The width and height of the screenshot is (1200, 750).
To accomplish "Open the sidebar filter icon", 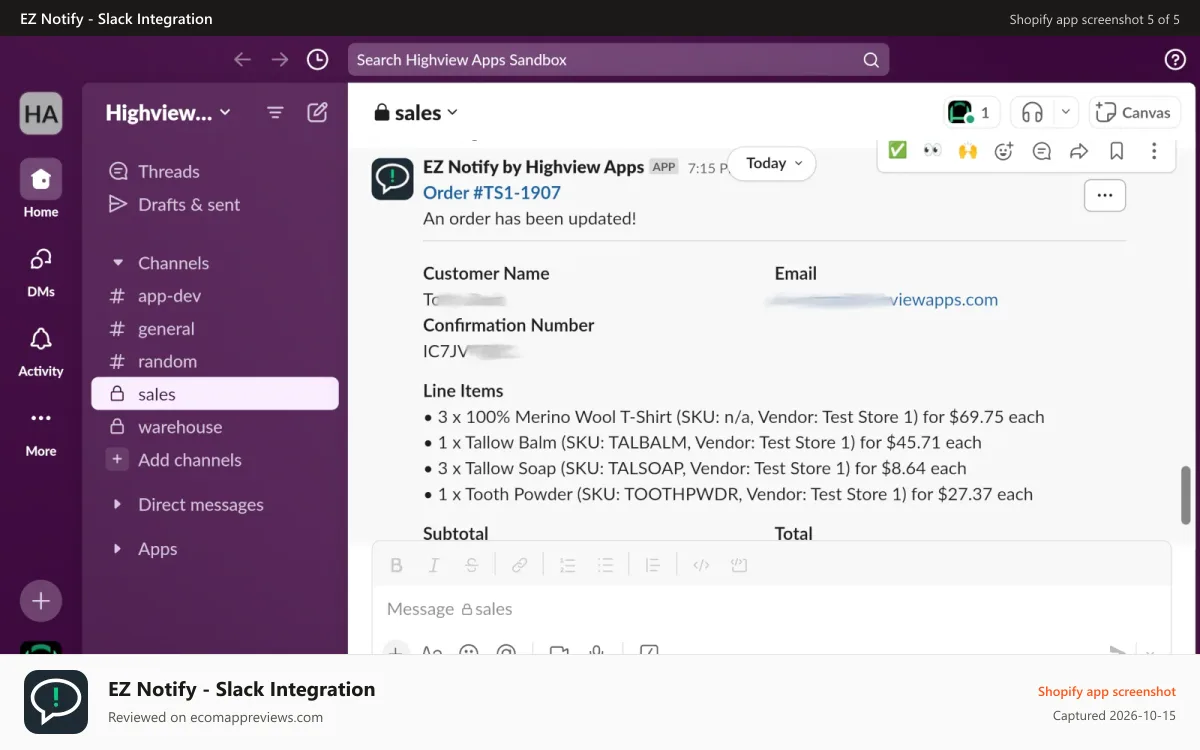I will coord(276,113).
